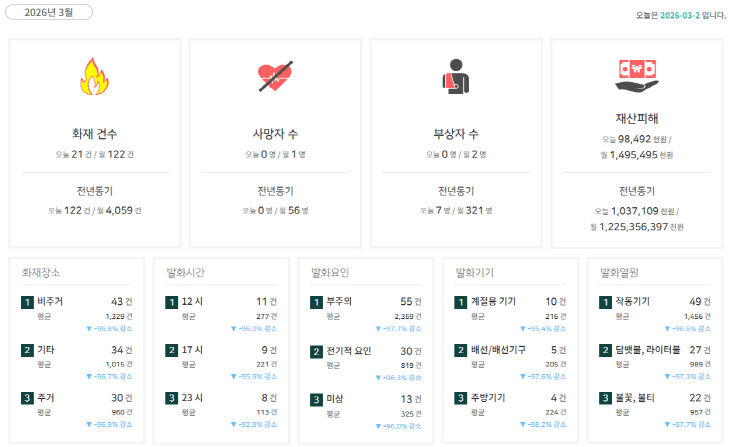This screenshot has width=730, height=447.
Task: Click the injured person icon
Action: pyautogui.click(x=455, y=78)
